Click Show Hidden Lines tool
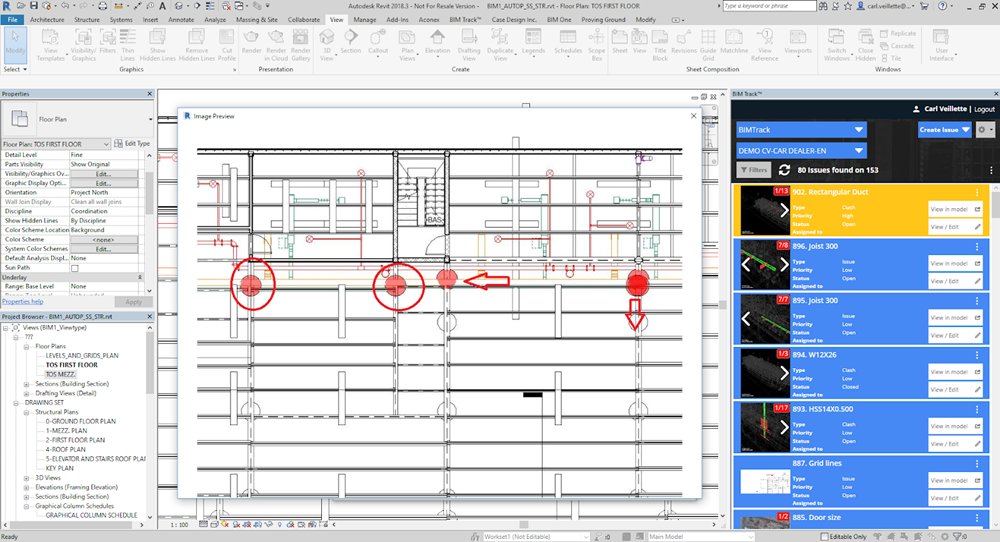 (158, 45)
